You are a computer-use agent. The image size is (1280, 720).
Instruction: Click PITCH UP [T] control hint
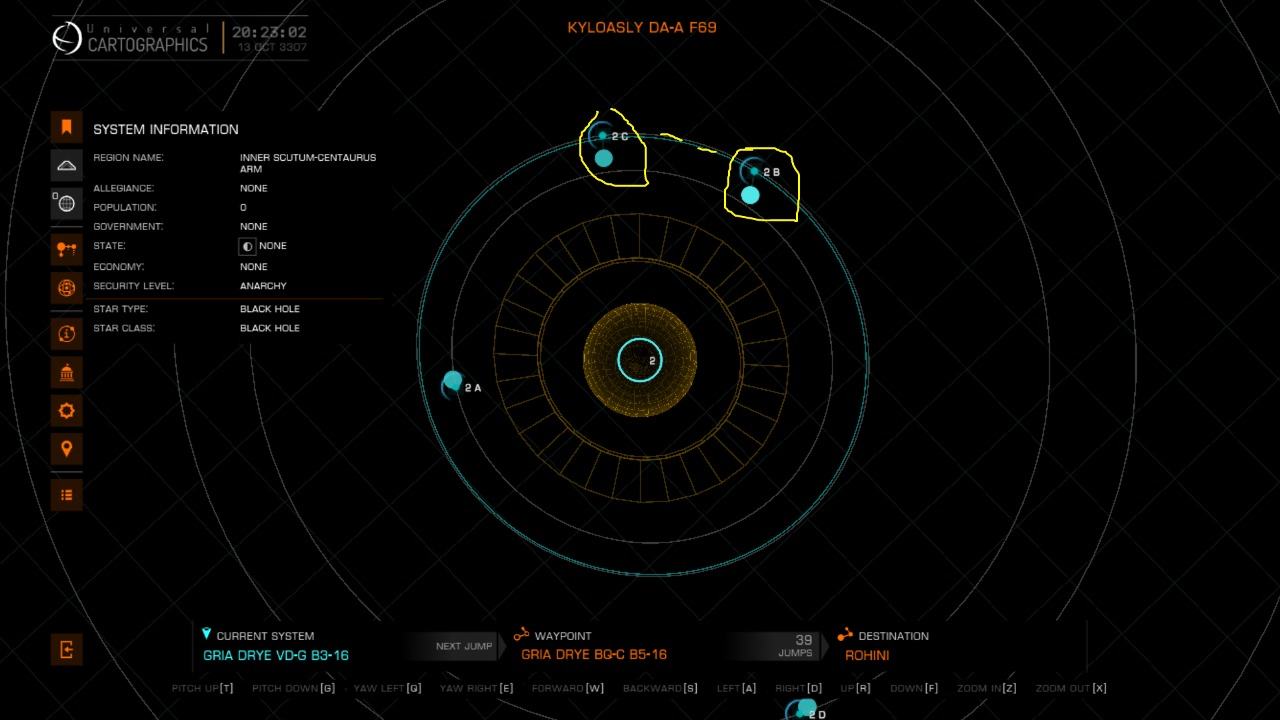tap(202, 688)
